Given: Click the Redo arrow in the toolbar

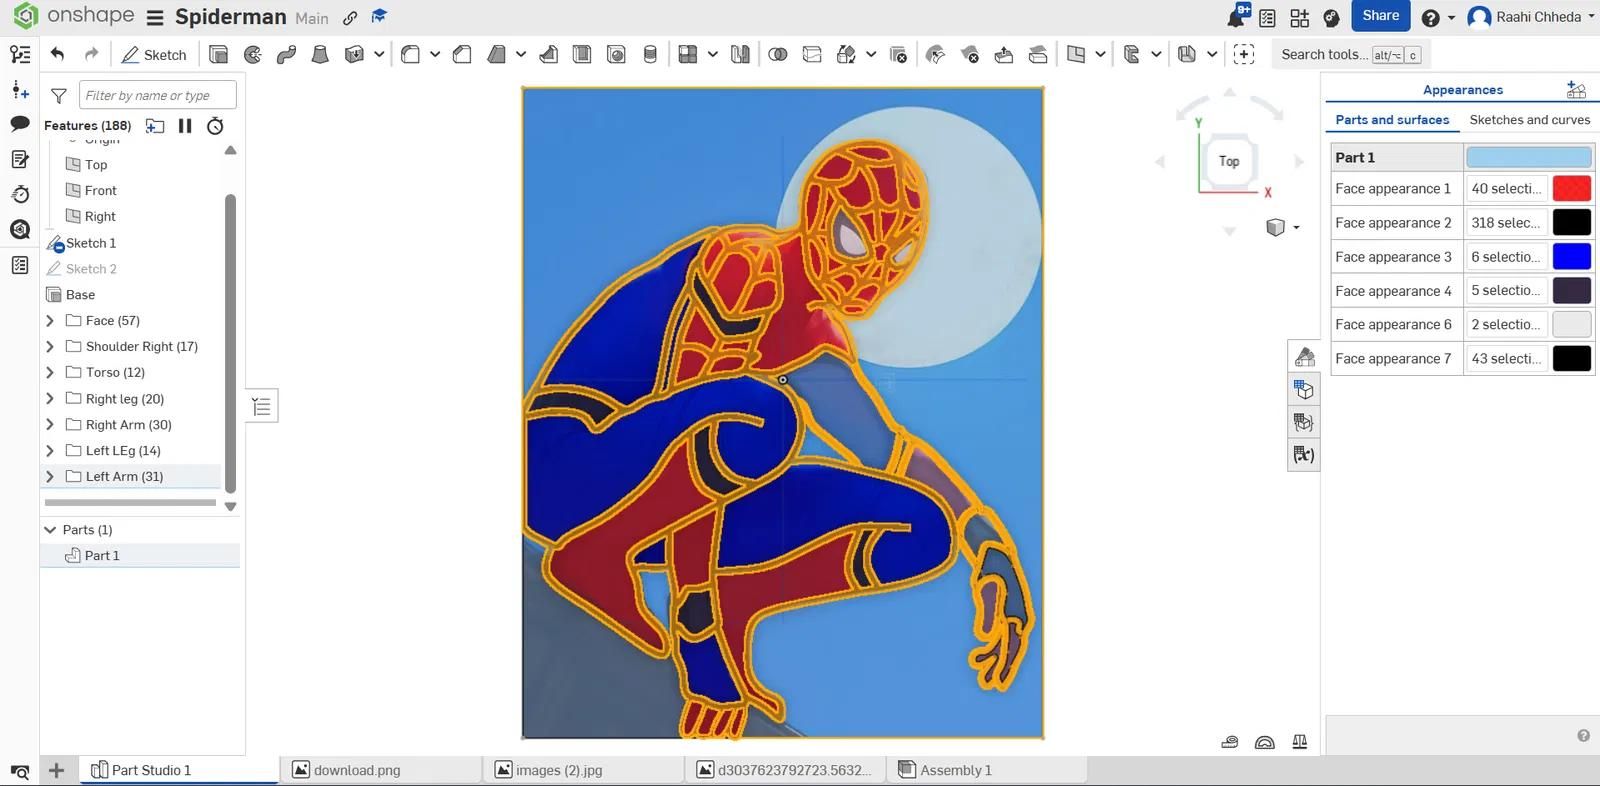Looking at the screenshot, I should point(91,54).
